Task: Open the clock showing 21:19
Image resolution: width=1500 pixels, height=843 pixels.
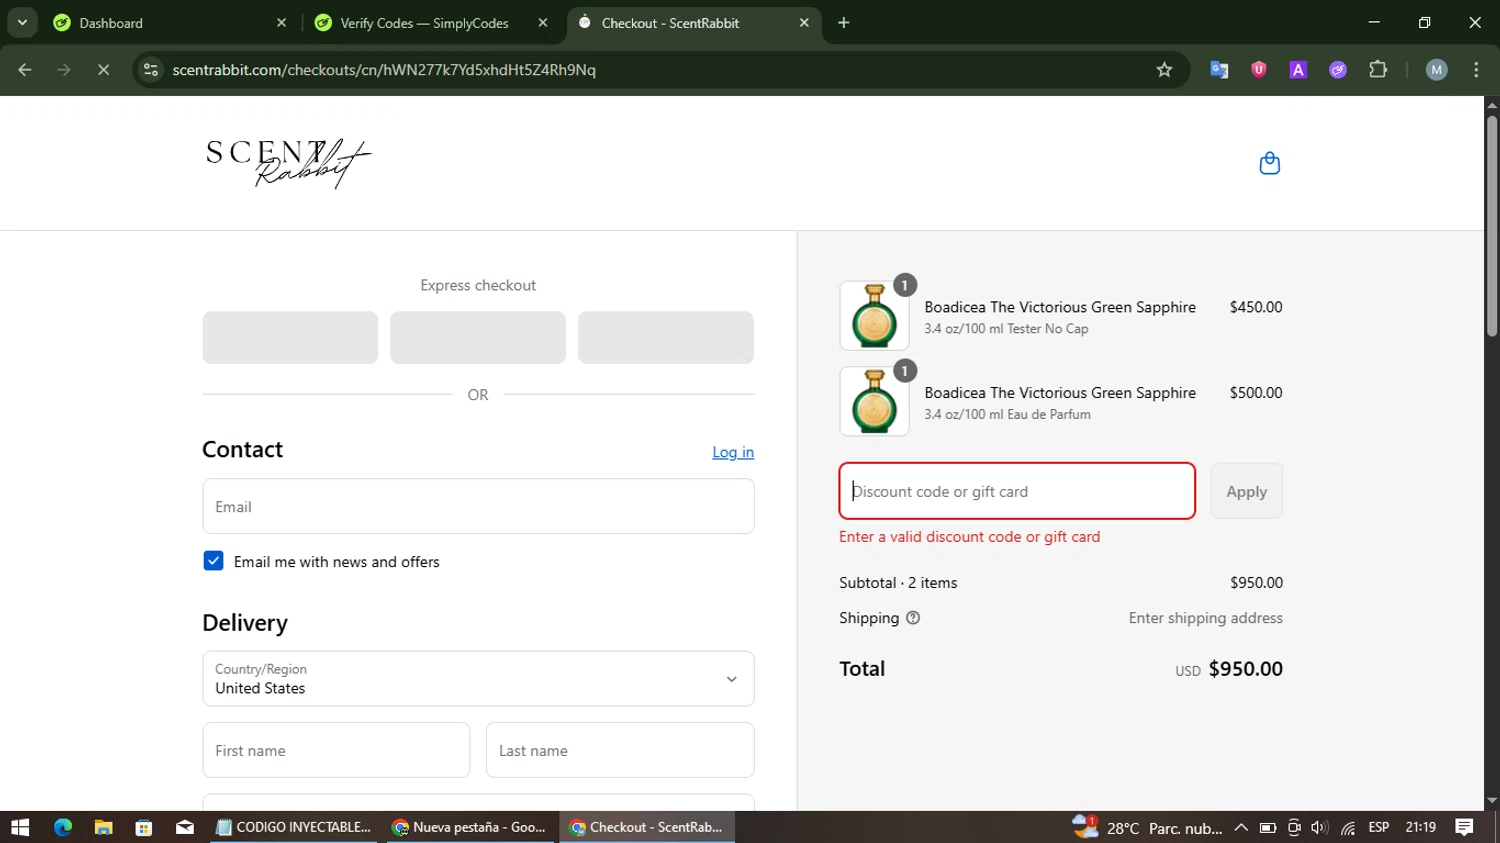Action: [x=1421, y=827]
